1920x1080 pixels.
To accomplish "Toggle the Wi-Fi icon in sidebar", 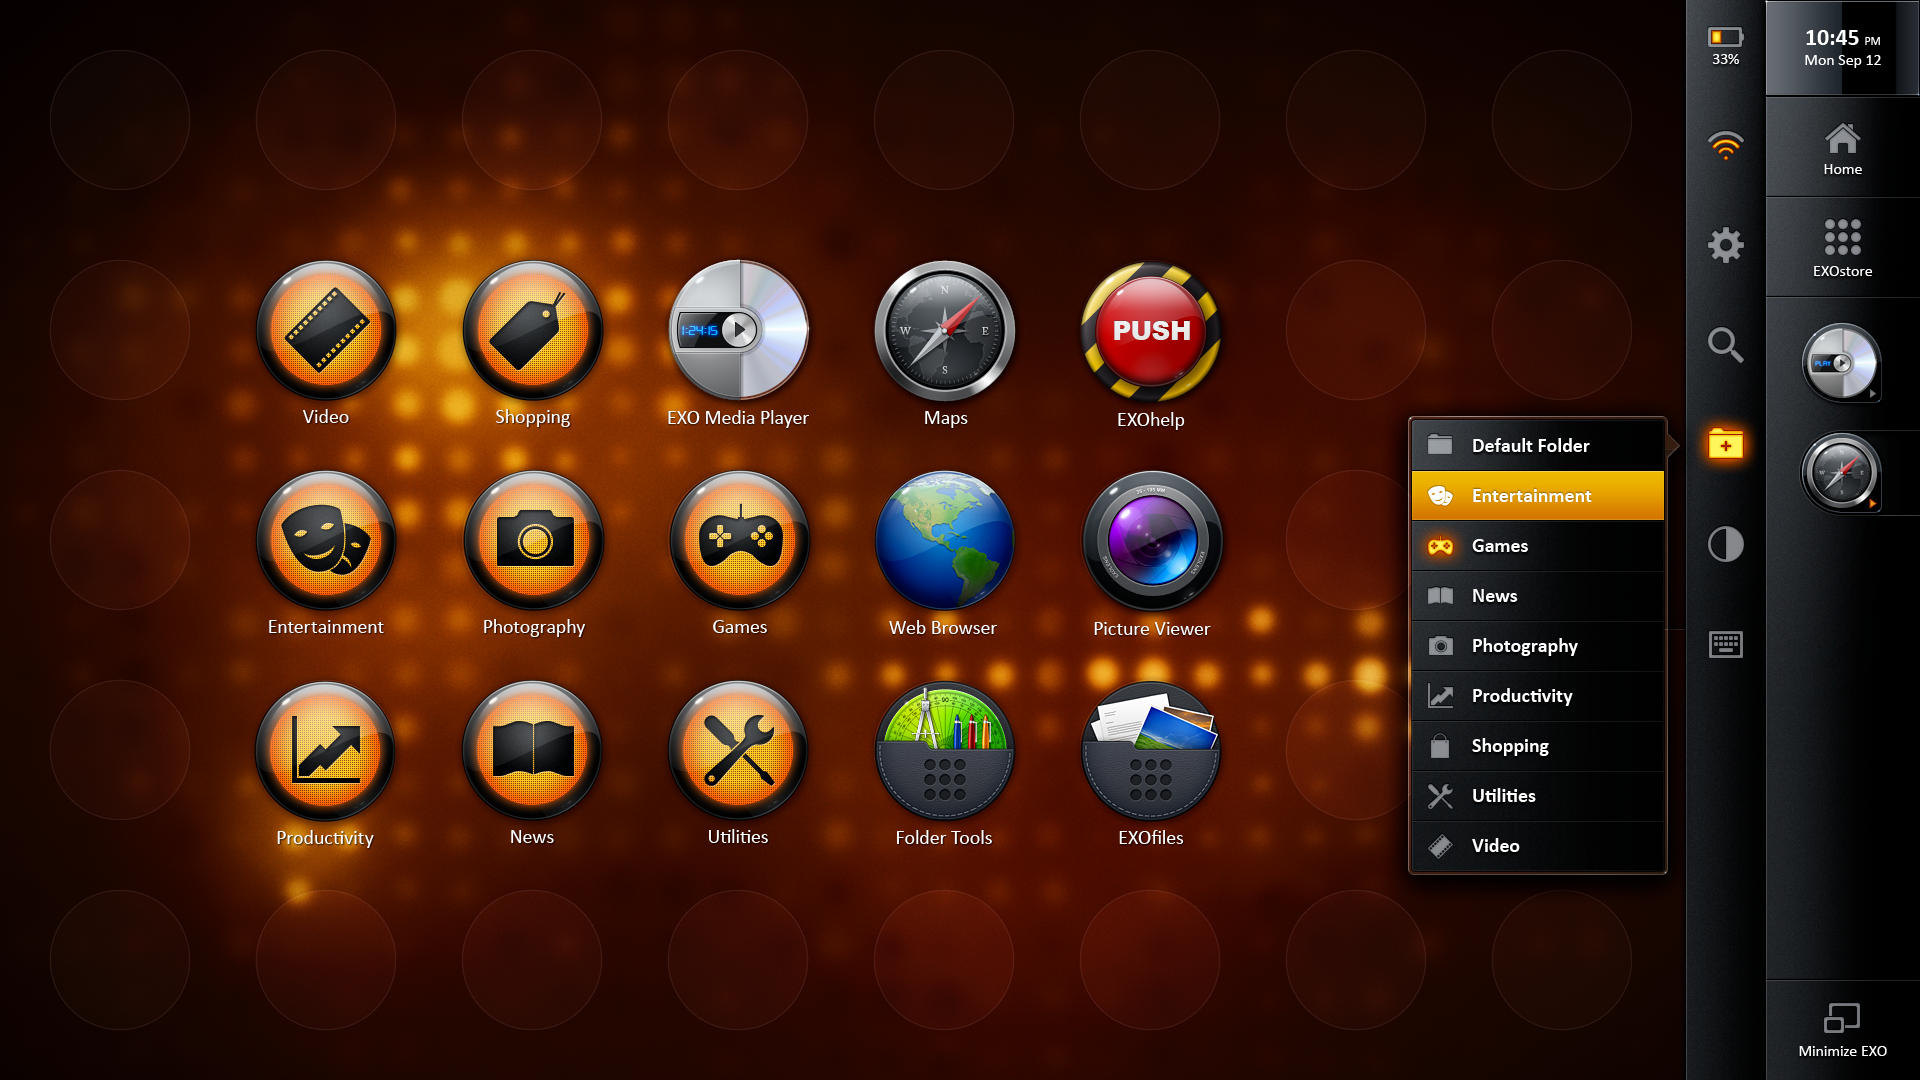I will pos(1725,146).
